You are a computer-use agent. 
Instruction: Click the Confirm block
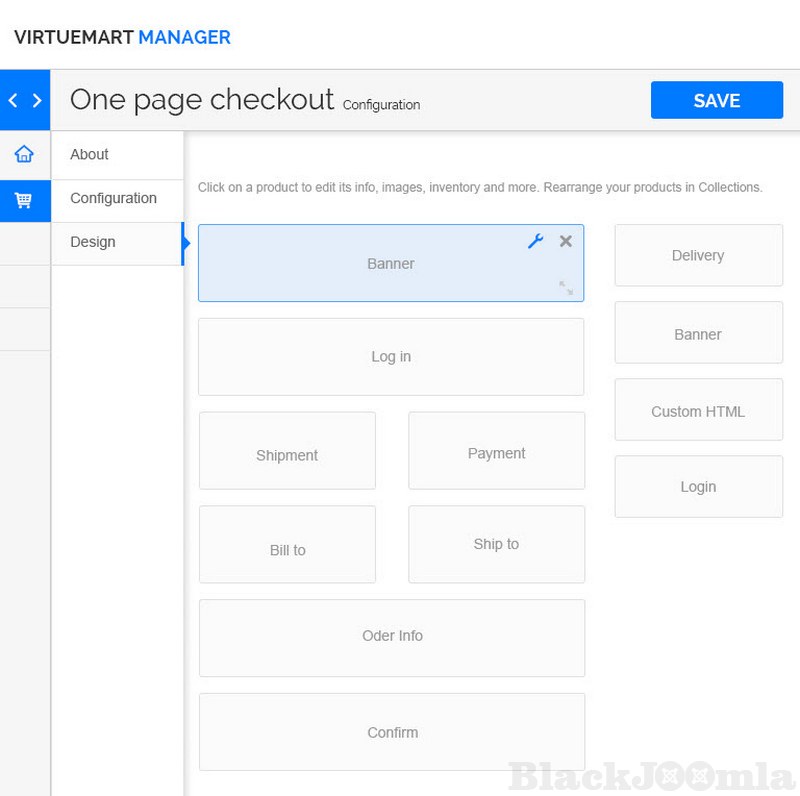point(392,732)
